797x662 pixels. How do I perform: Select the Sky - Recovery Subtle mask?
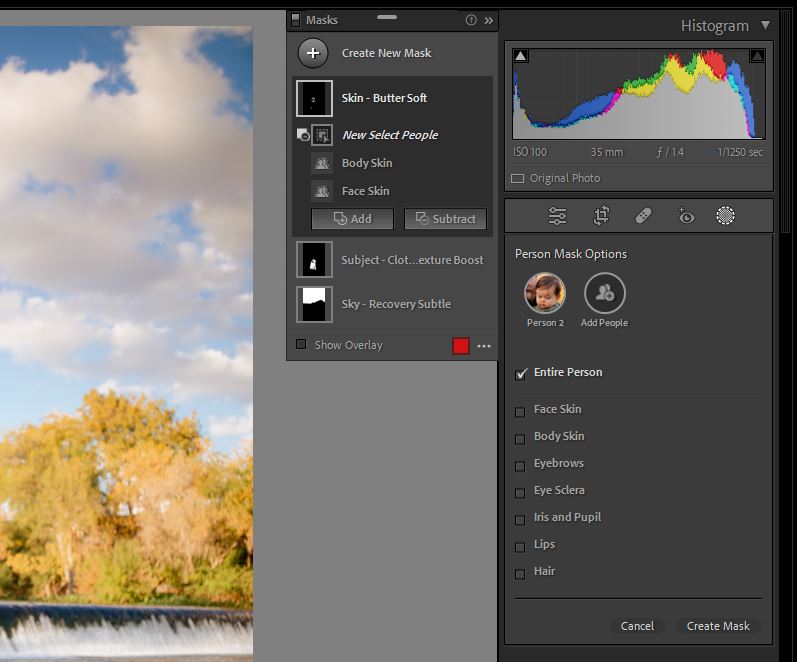tap(395, 304)
